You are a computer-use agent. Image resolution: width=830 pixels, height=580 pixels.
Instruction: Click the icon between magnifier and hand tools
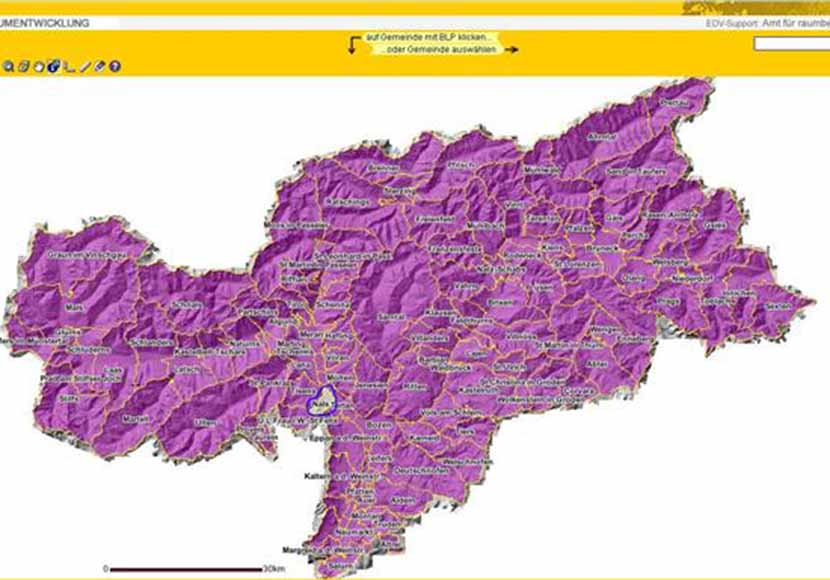(23, 67)
